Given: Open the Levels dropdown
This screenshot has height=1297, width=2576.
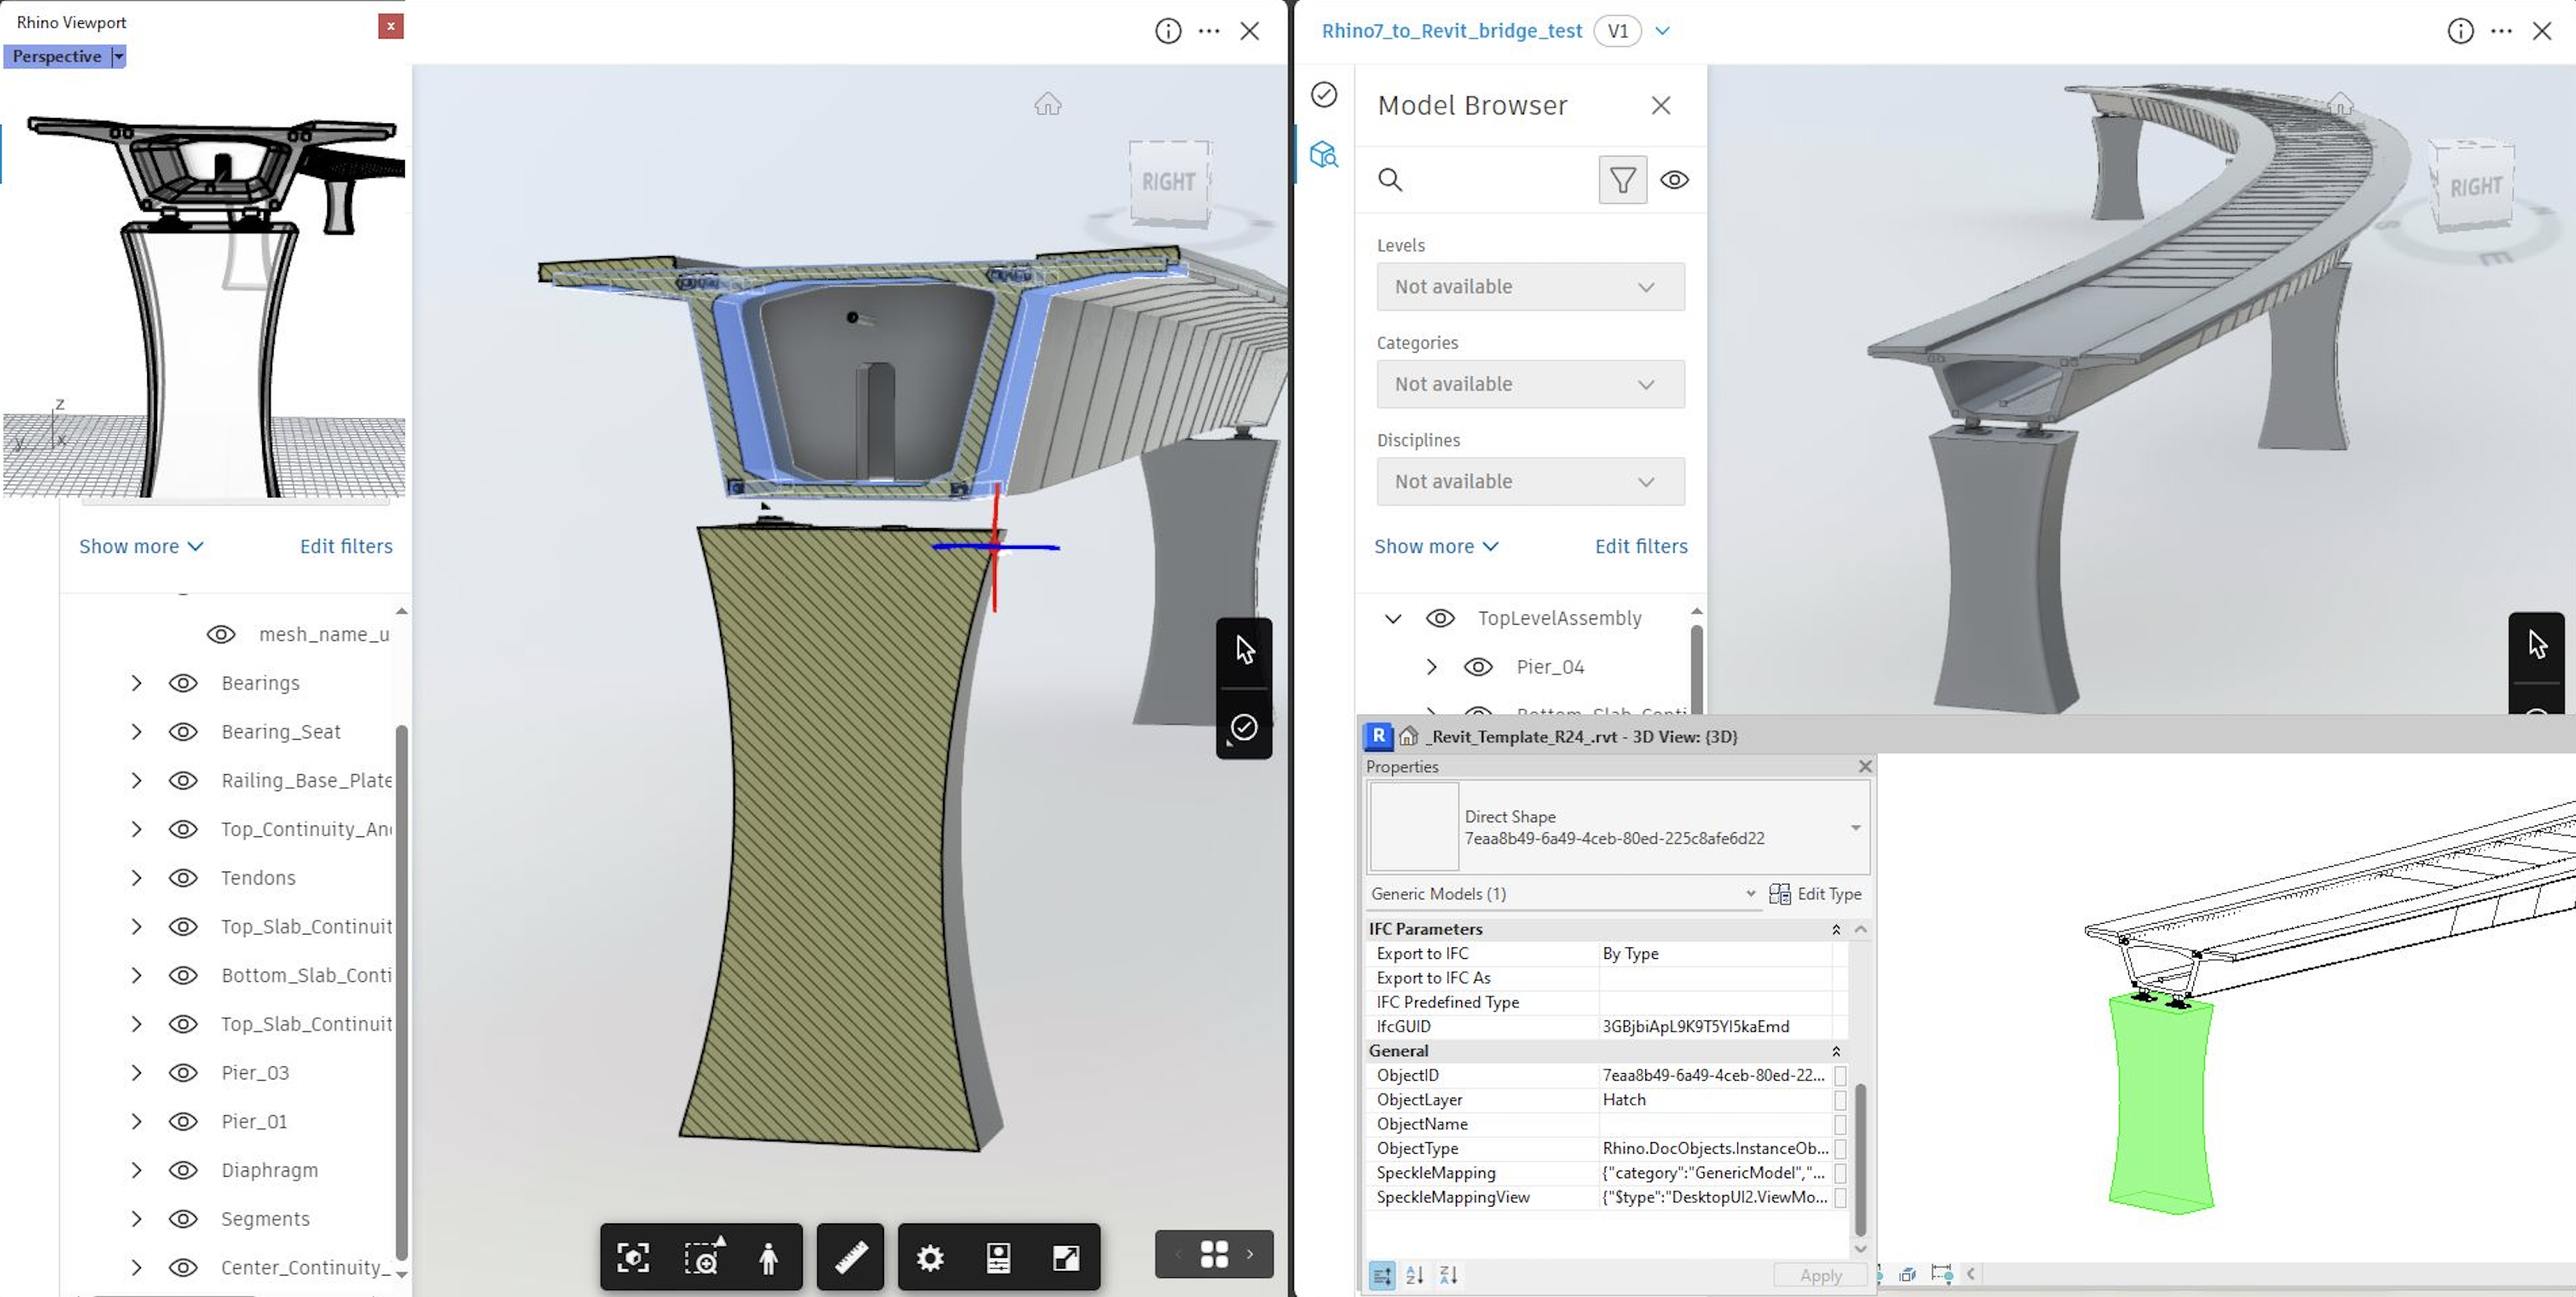Looking at the screenshot, I should coord(1530,287).
